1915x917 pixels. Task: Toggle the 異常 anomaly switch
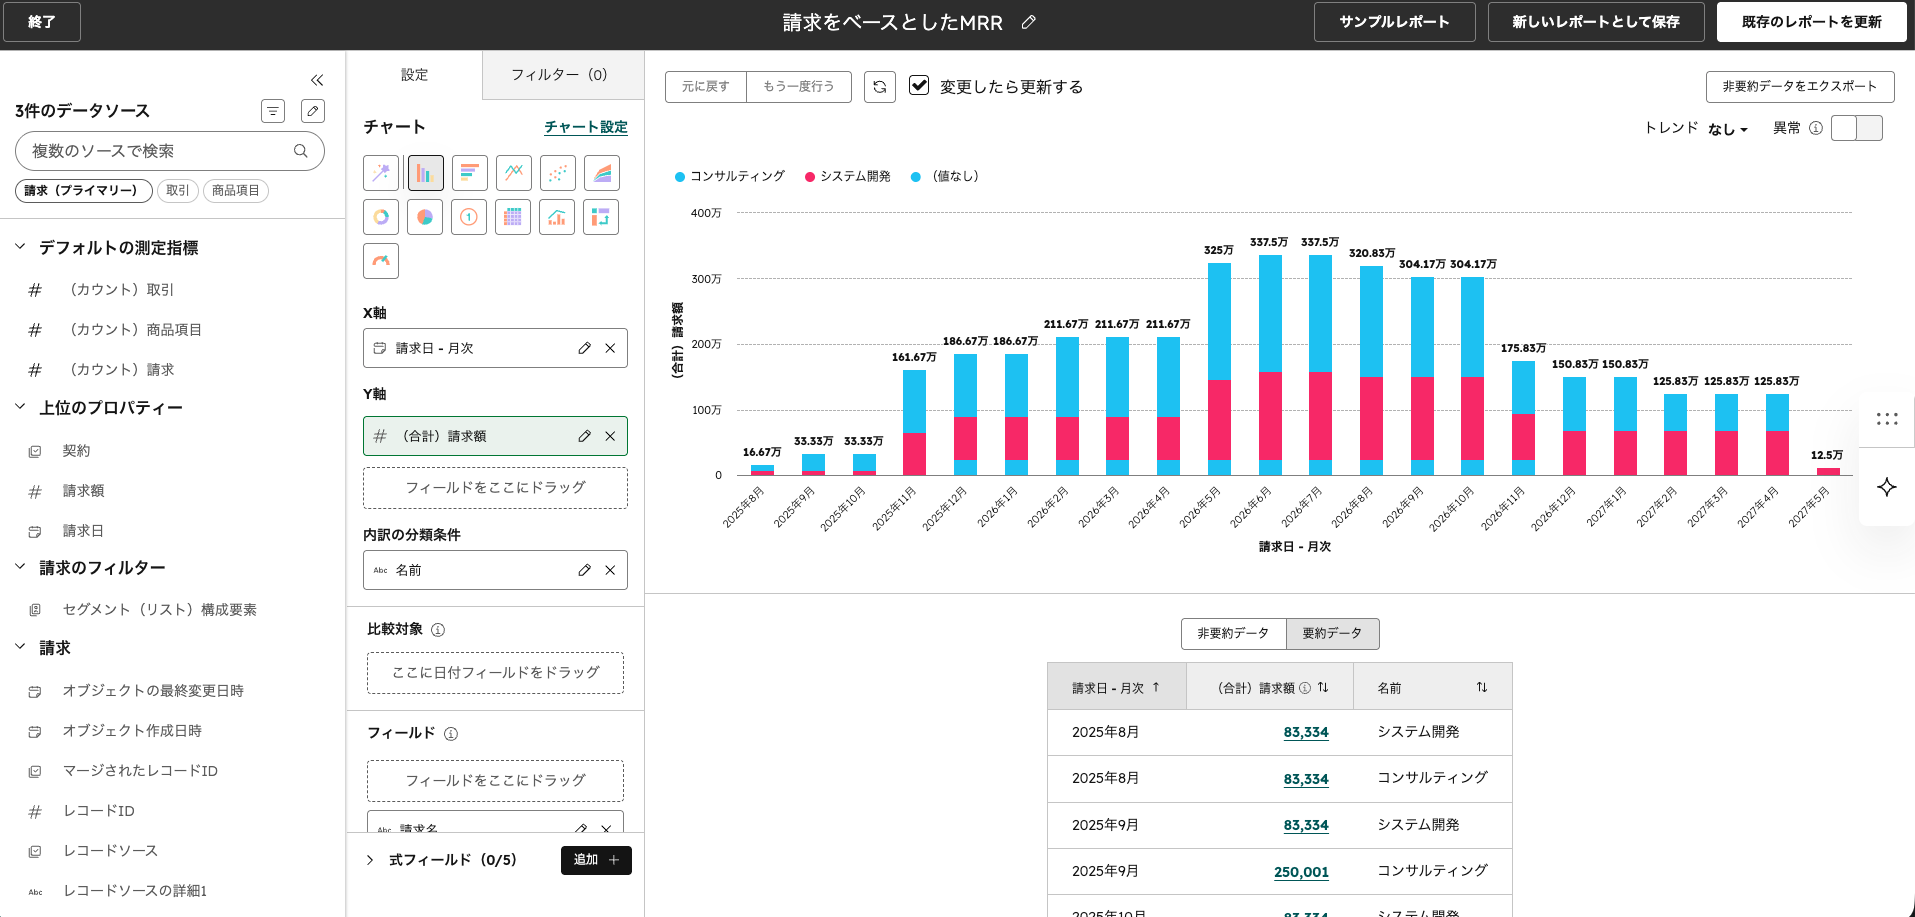tap(1857, 128)
